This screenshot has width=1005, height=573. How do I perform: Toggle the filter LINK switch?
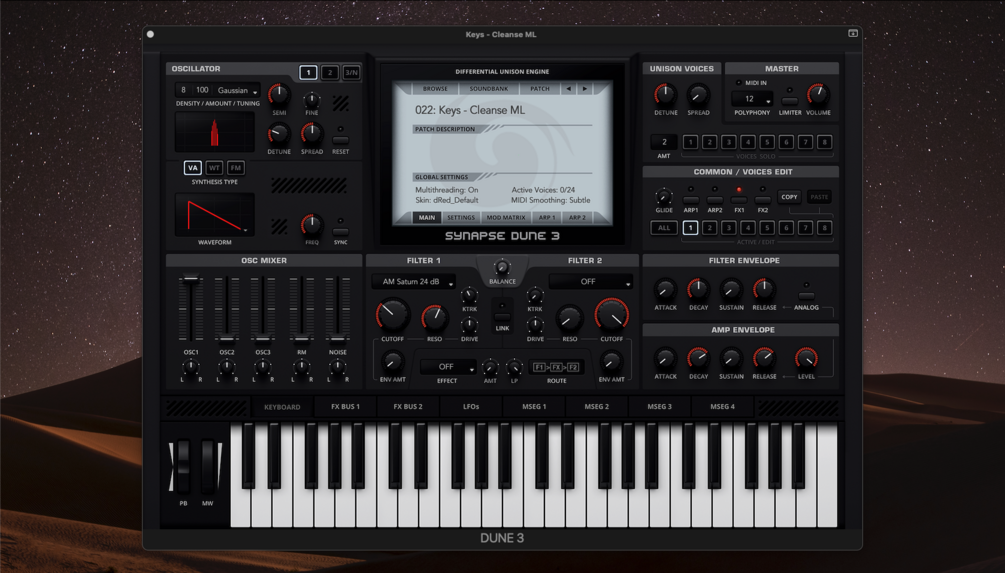502,317
